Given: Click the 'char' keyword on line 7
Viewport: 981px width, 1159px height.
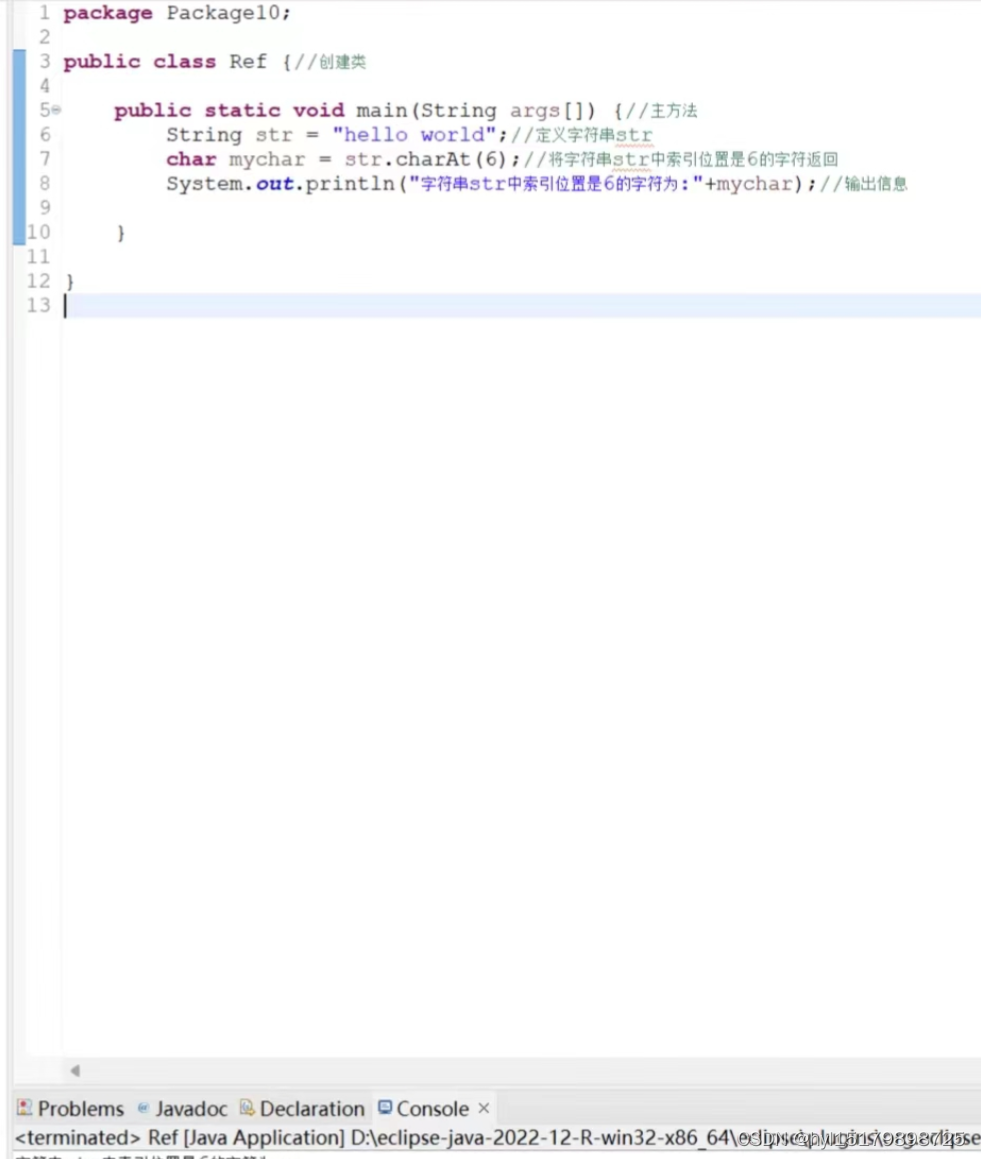Looking at the screenshot, I should 191,160.
